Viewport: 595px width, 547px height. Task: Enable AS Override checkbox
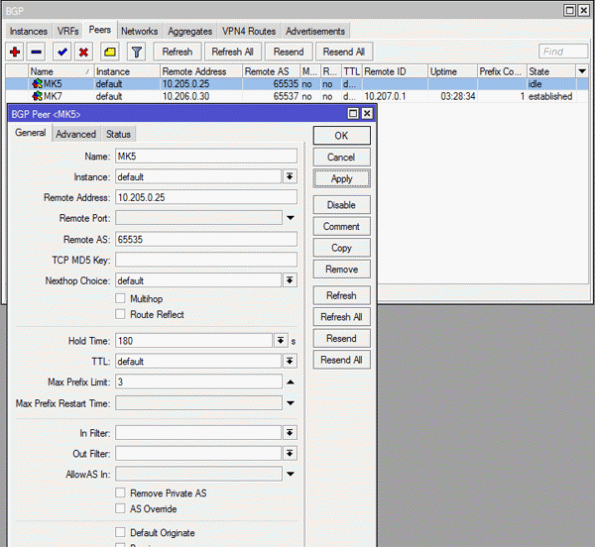[120, 508]
